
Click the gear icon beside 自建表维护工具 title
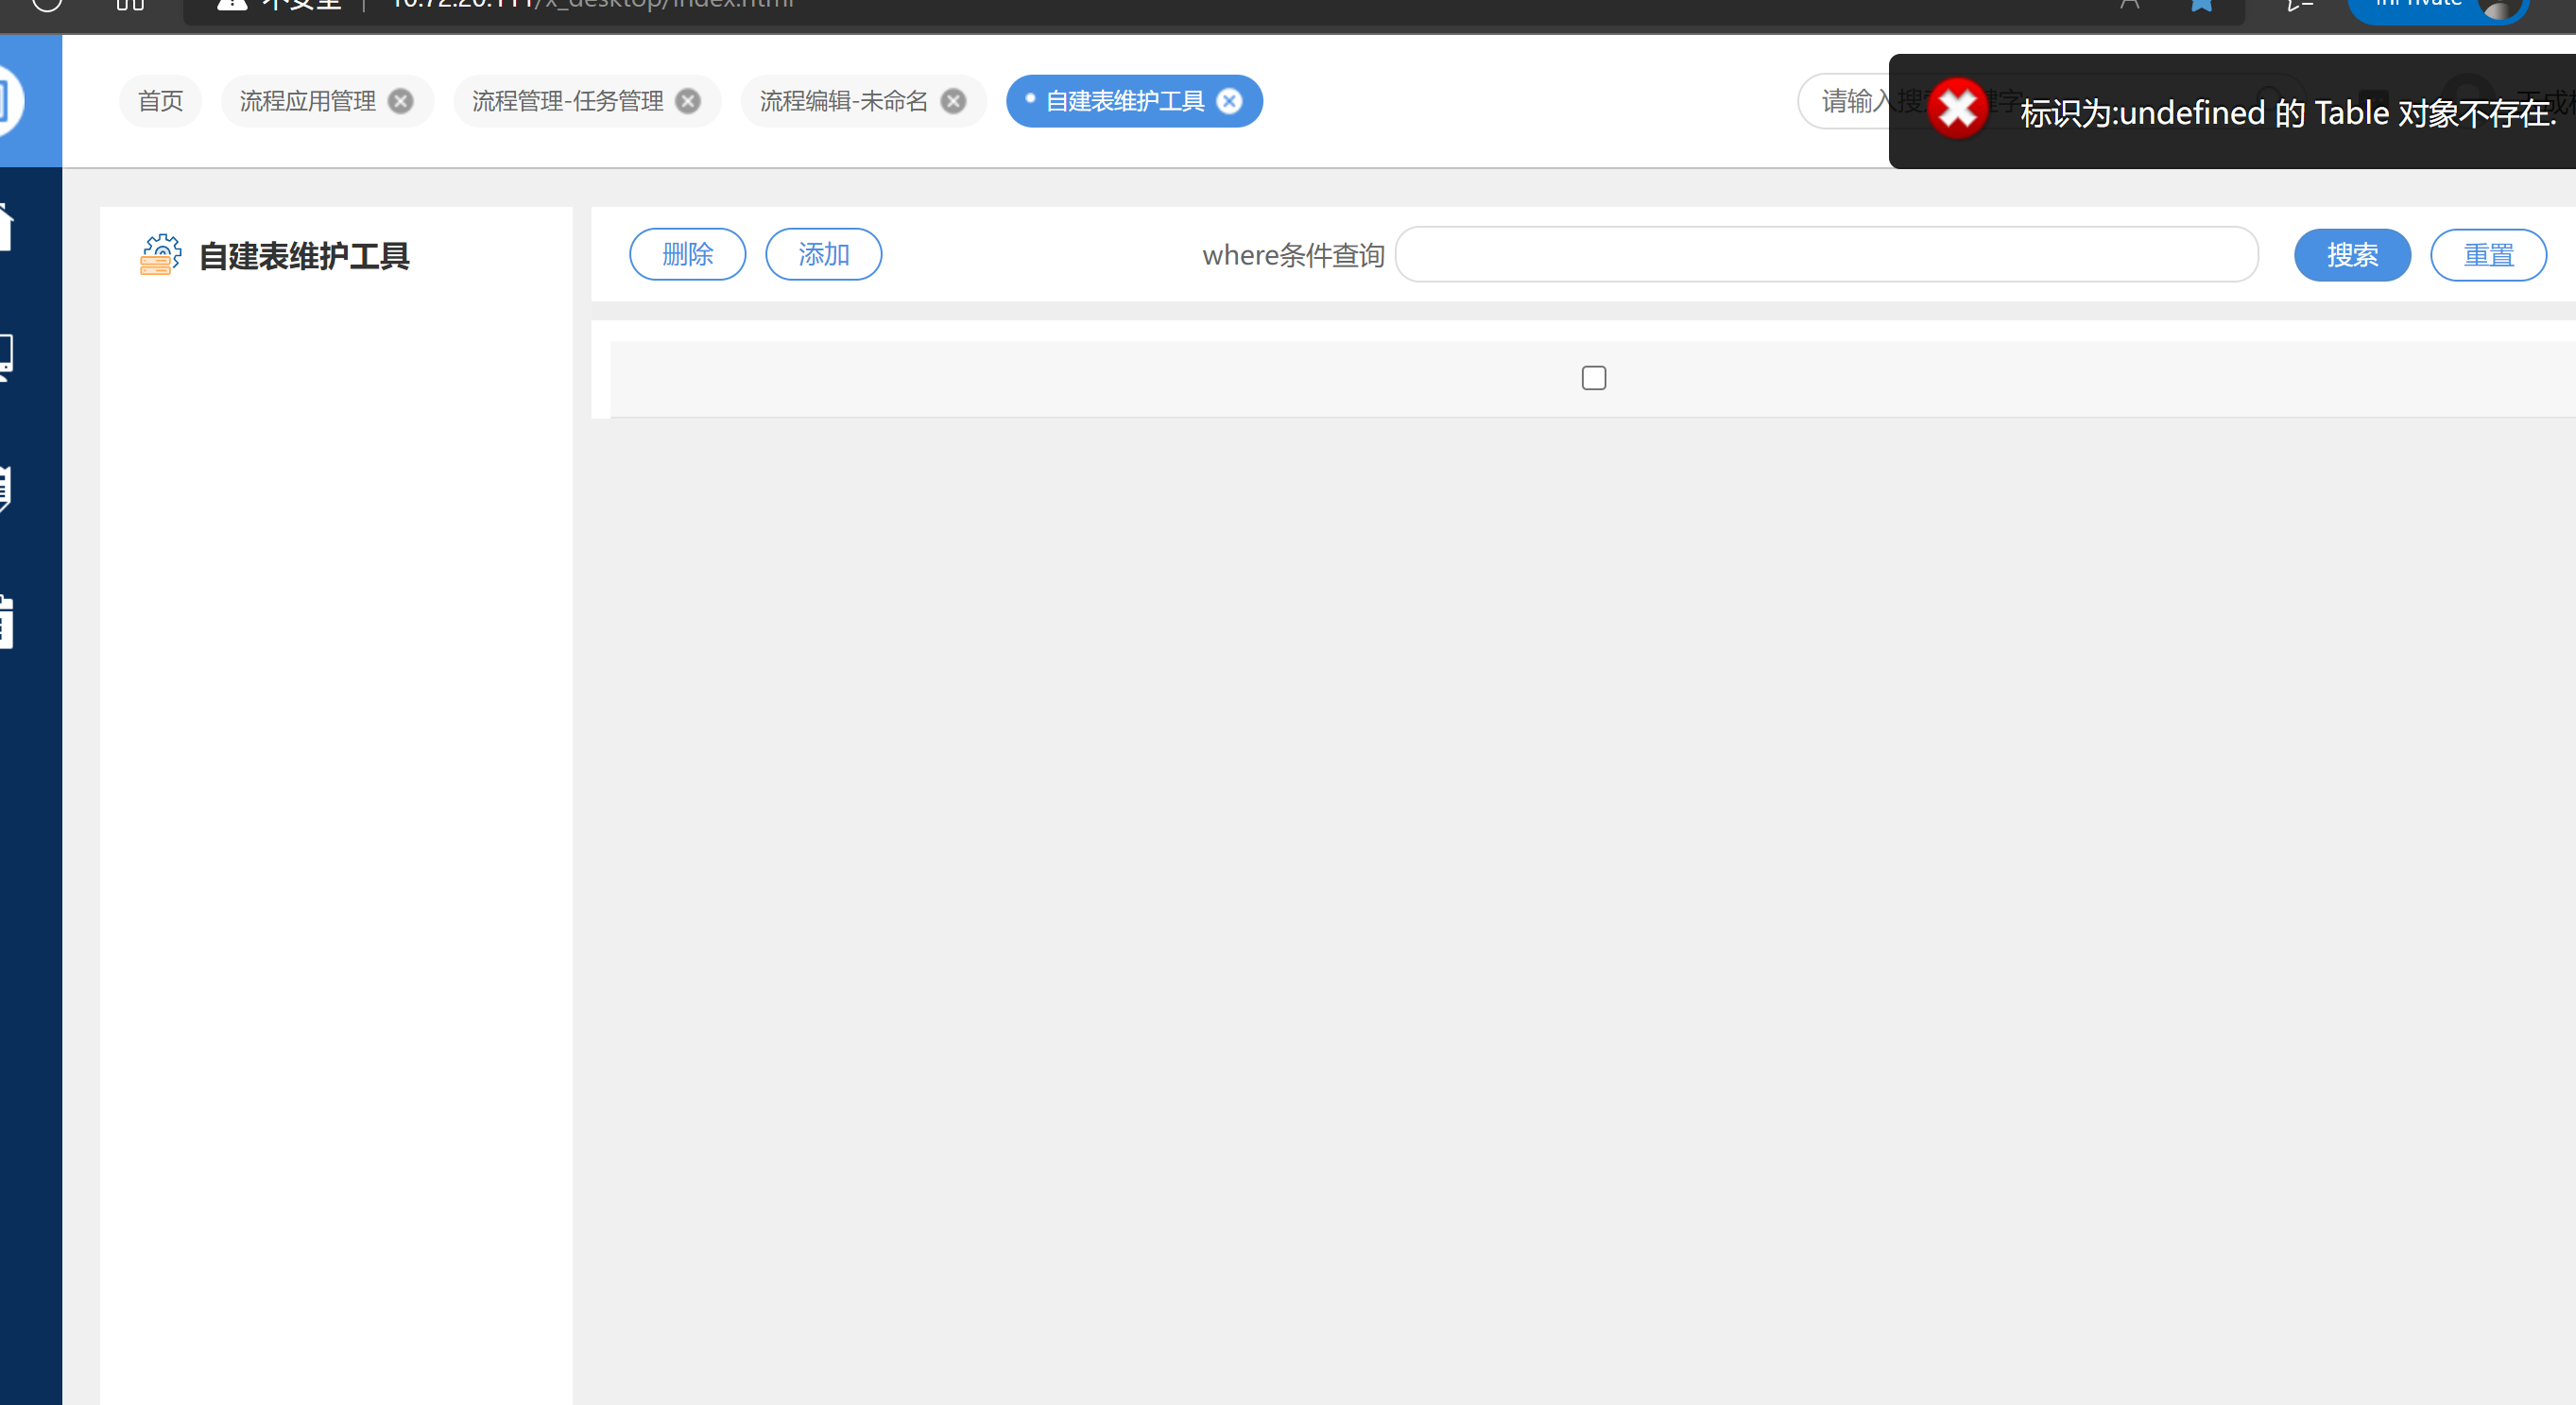(160, 256)
